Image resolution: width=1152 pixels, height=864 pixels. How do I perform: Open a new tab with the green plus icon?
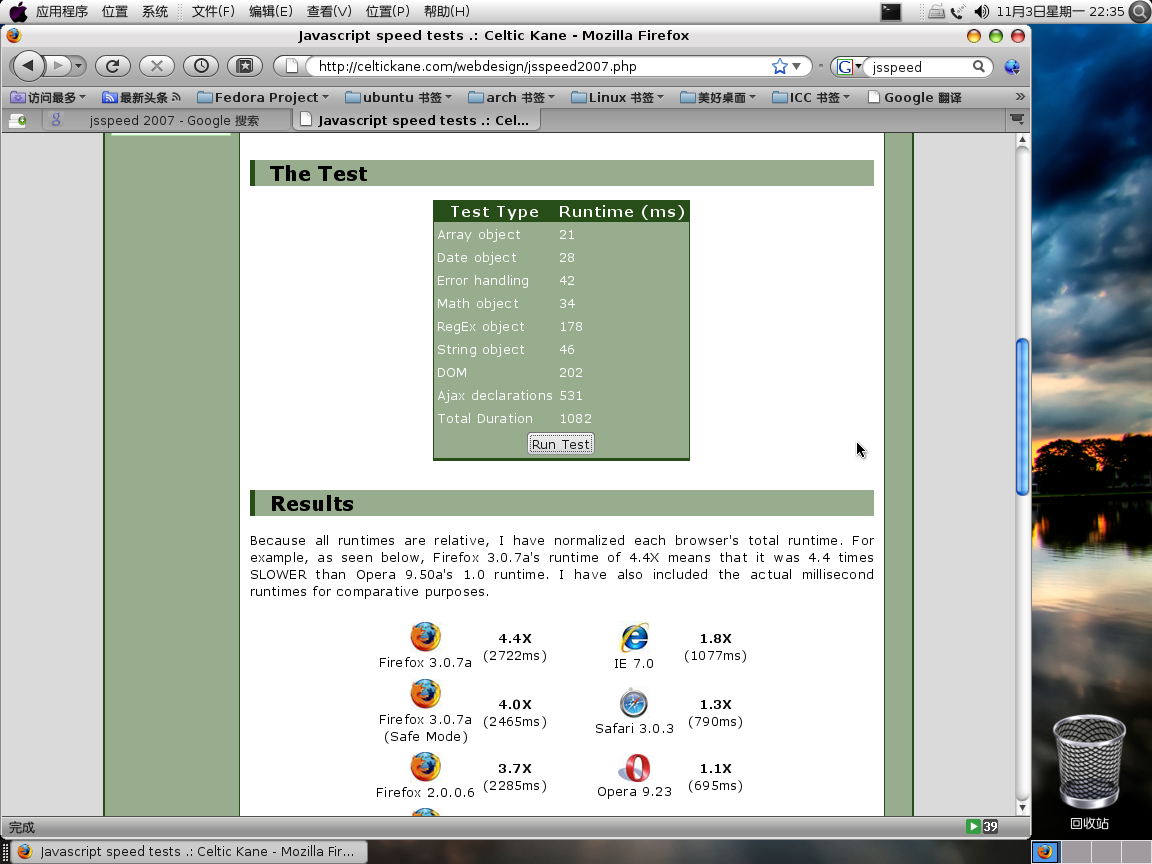point(18,120)
